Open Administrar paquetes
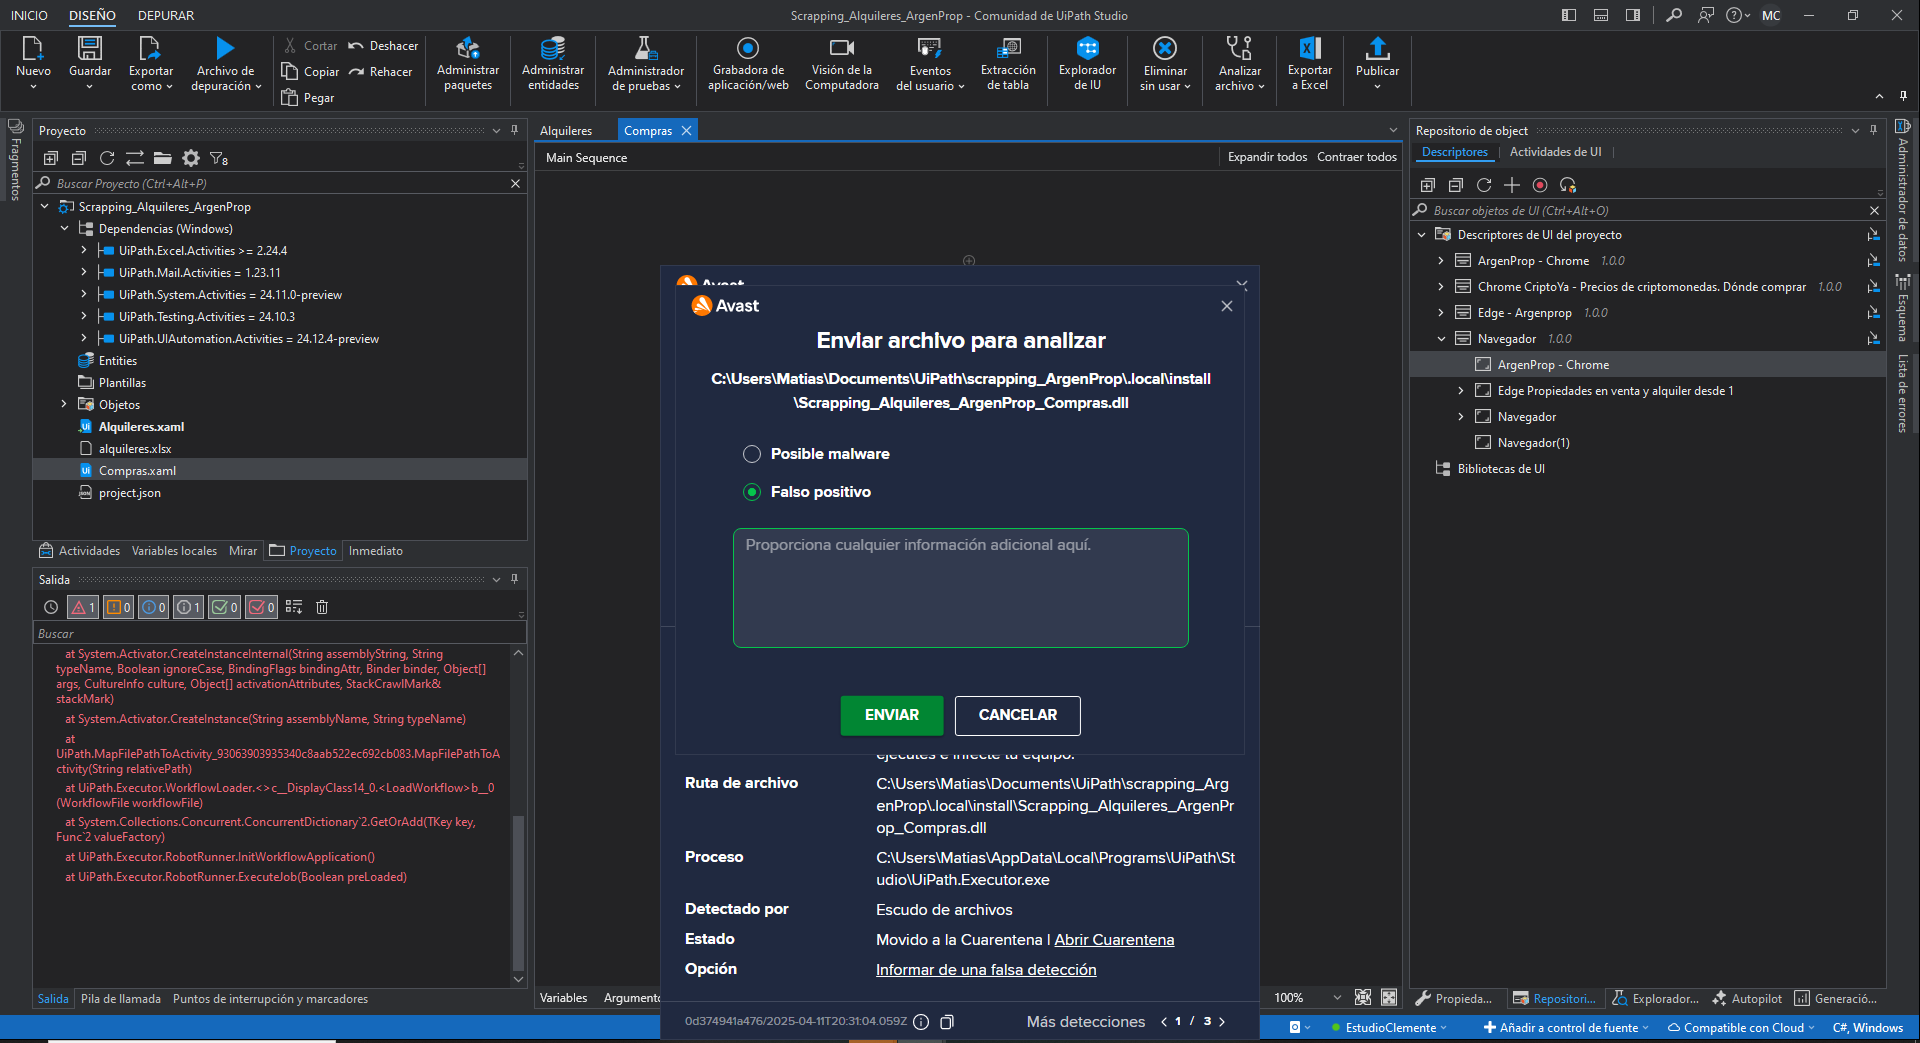The image size is (1920, 1043). (467, 63)
